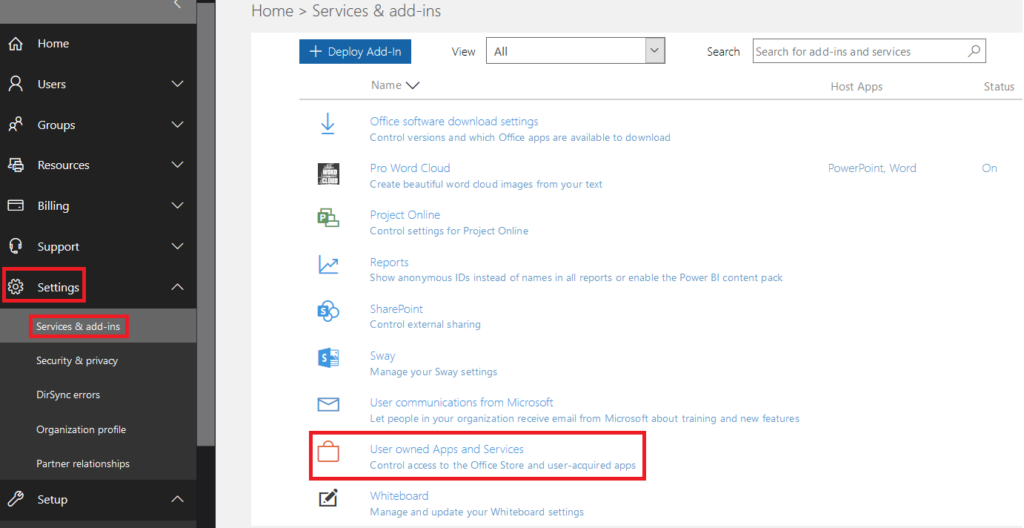This screenshot has width=1024, height=528.
Task: Expand the Support menu chevron
Action: tap(177, 246)
